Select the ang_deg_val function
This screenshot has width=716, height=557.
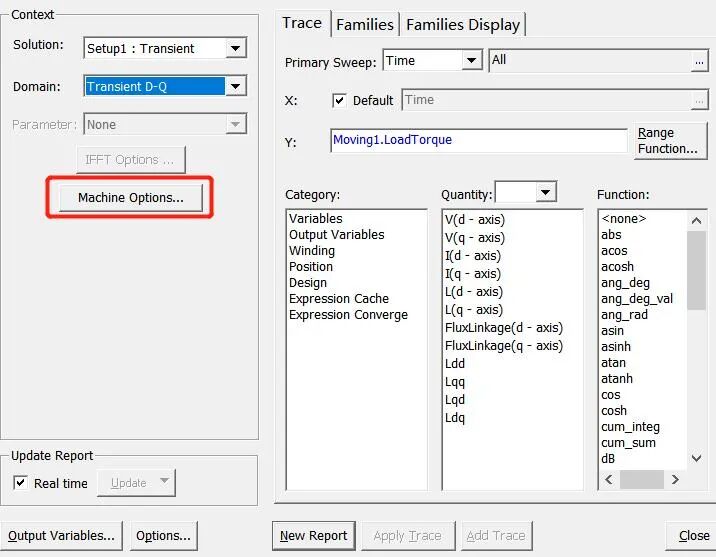click(637, 299)
